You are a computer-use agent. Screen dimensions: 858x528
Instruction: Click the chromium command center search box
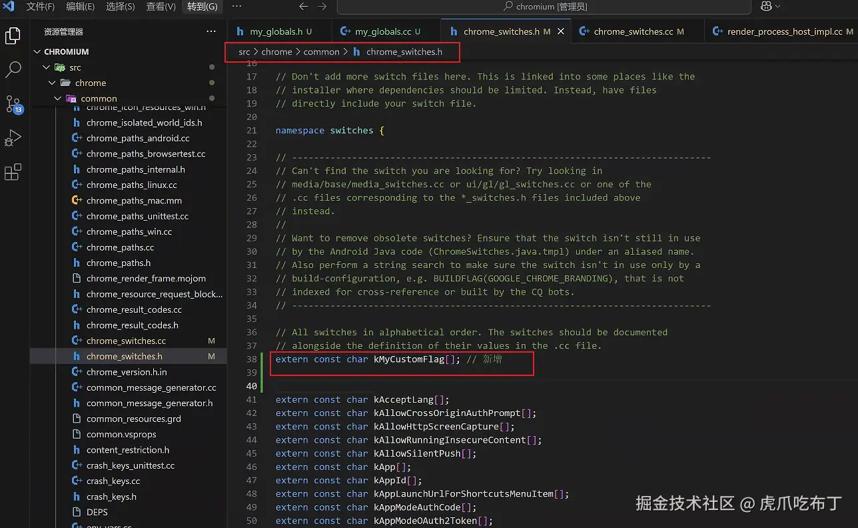(544, 7)
